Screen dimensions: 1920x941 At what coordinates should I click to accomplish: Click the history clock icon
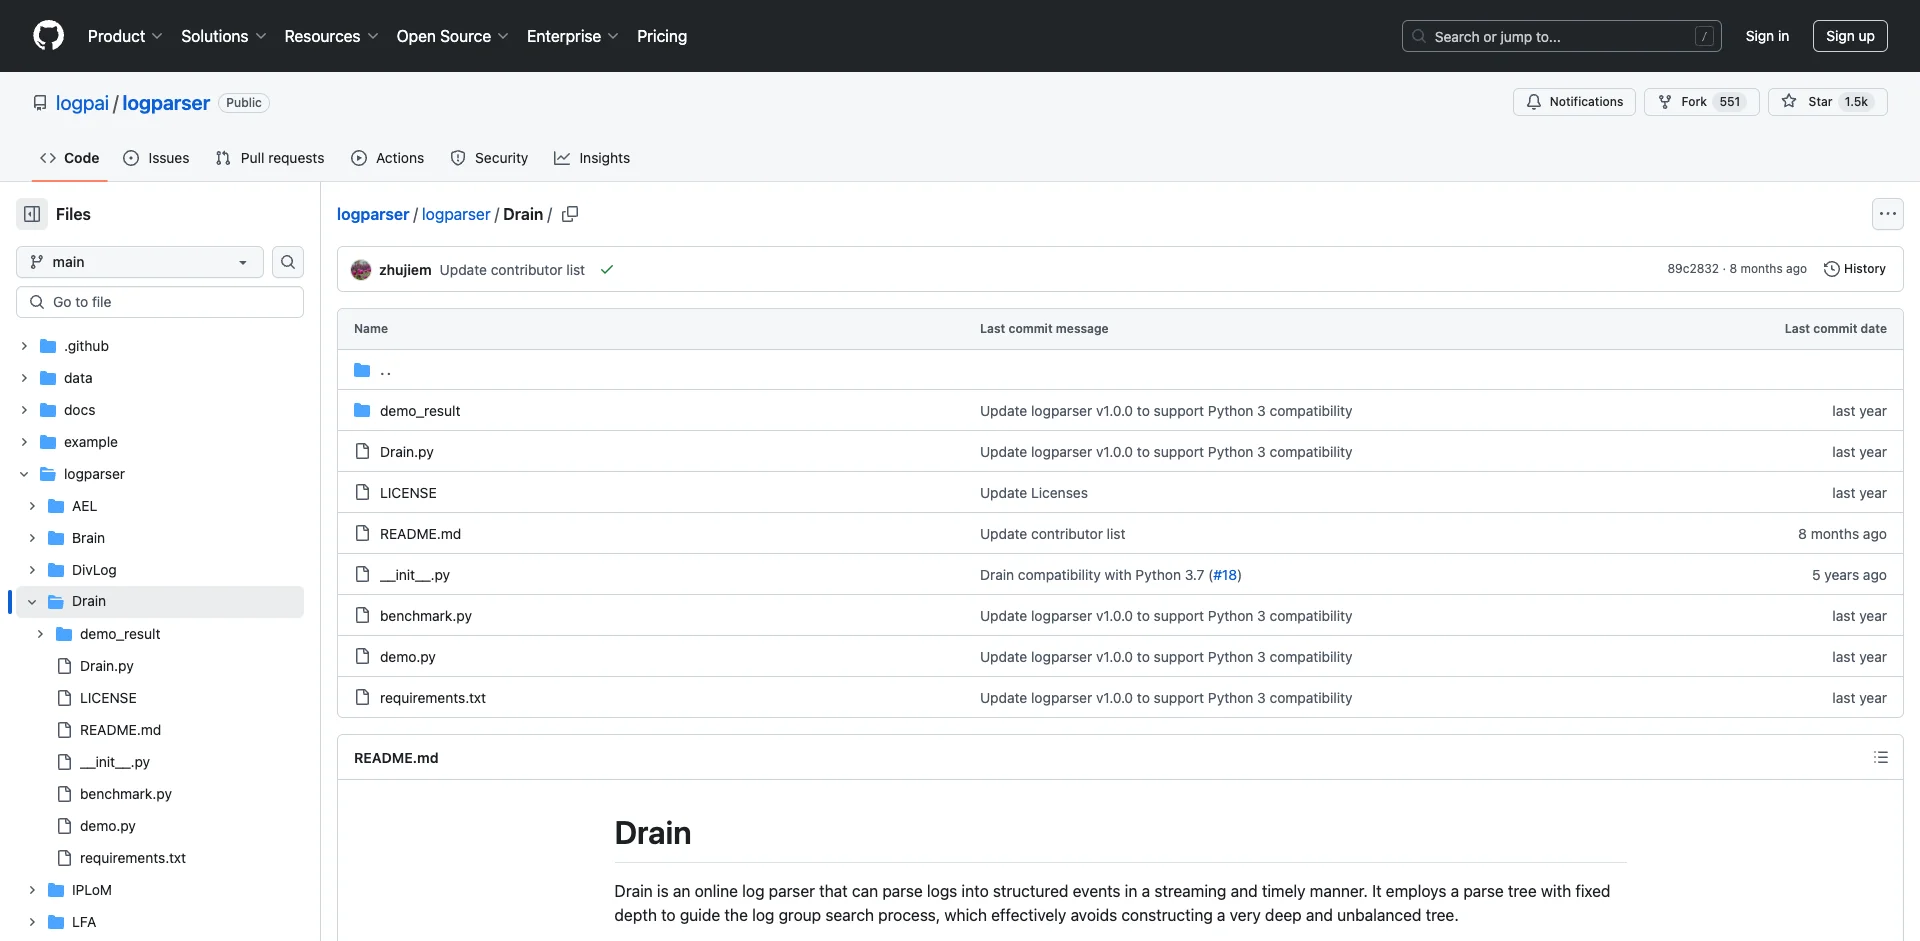coord(1832,269)
